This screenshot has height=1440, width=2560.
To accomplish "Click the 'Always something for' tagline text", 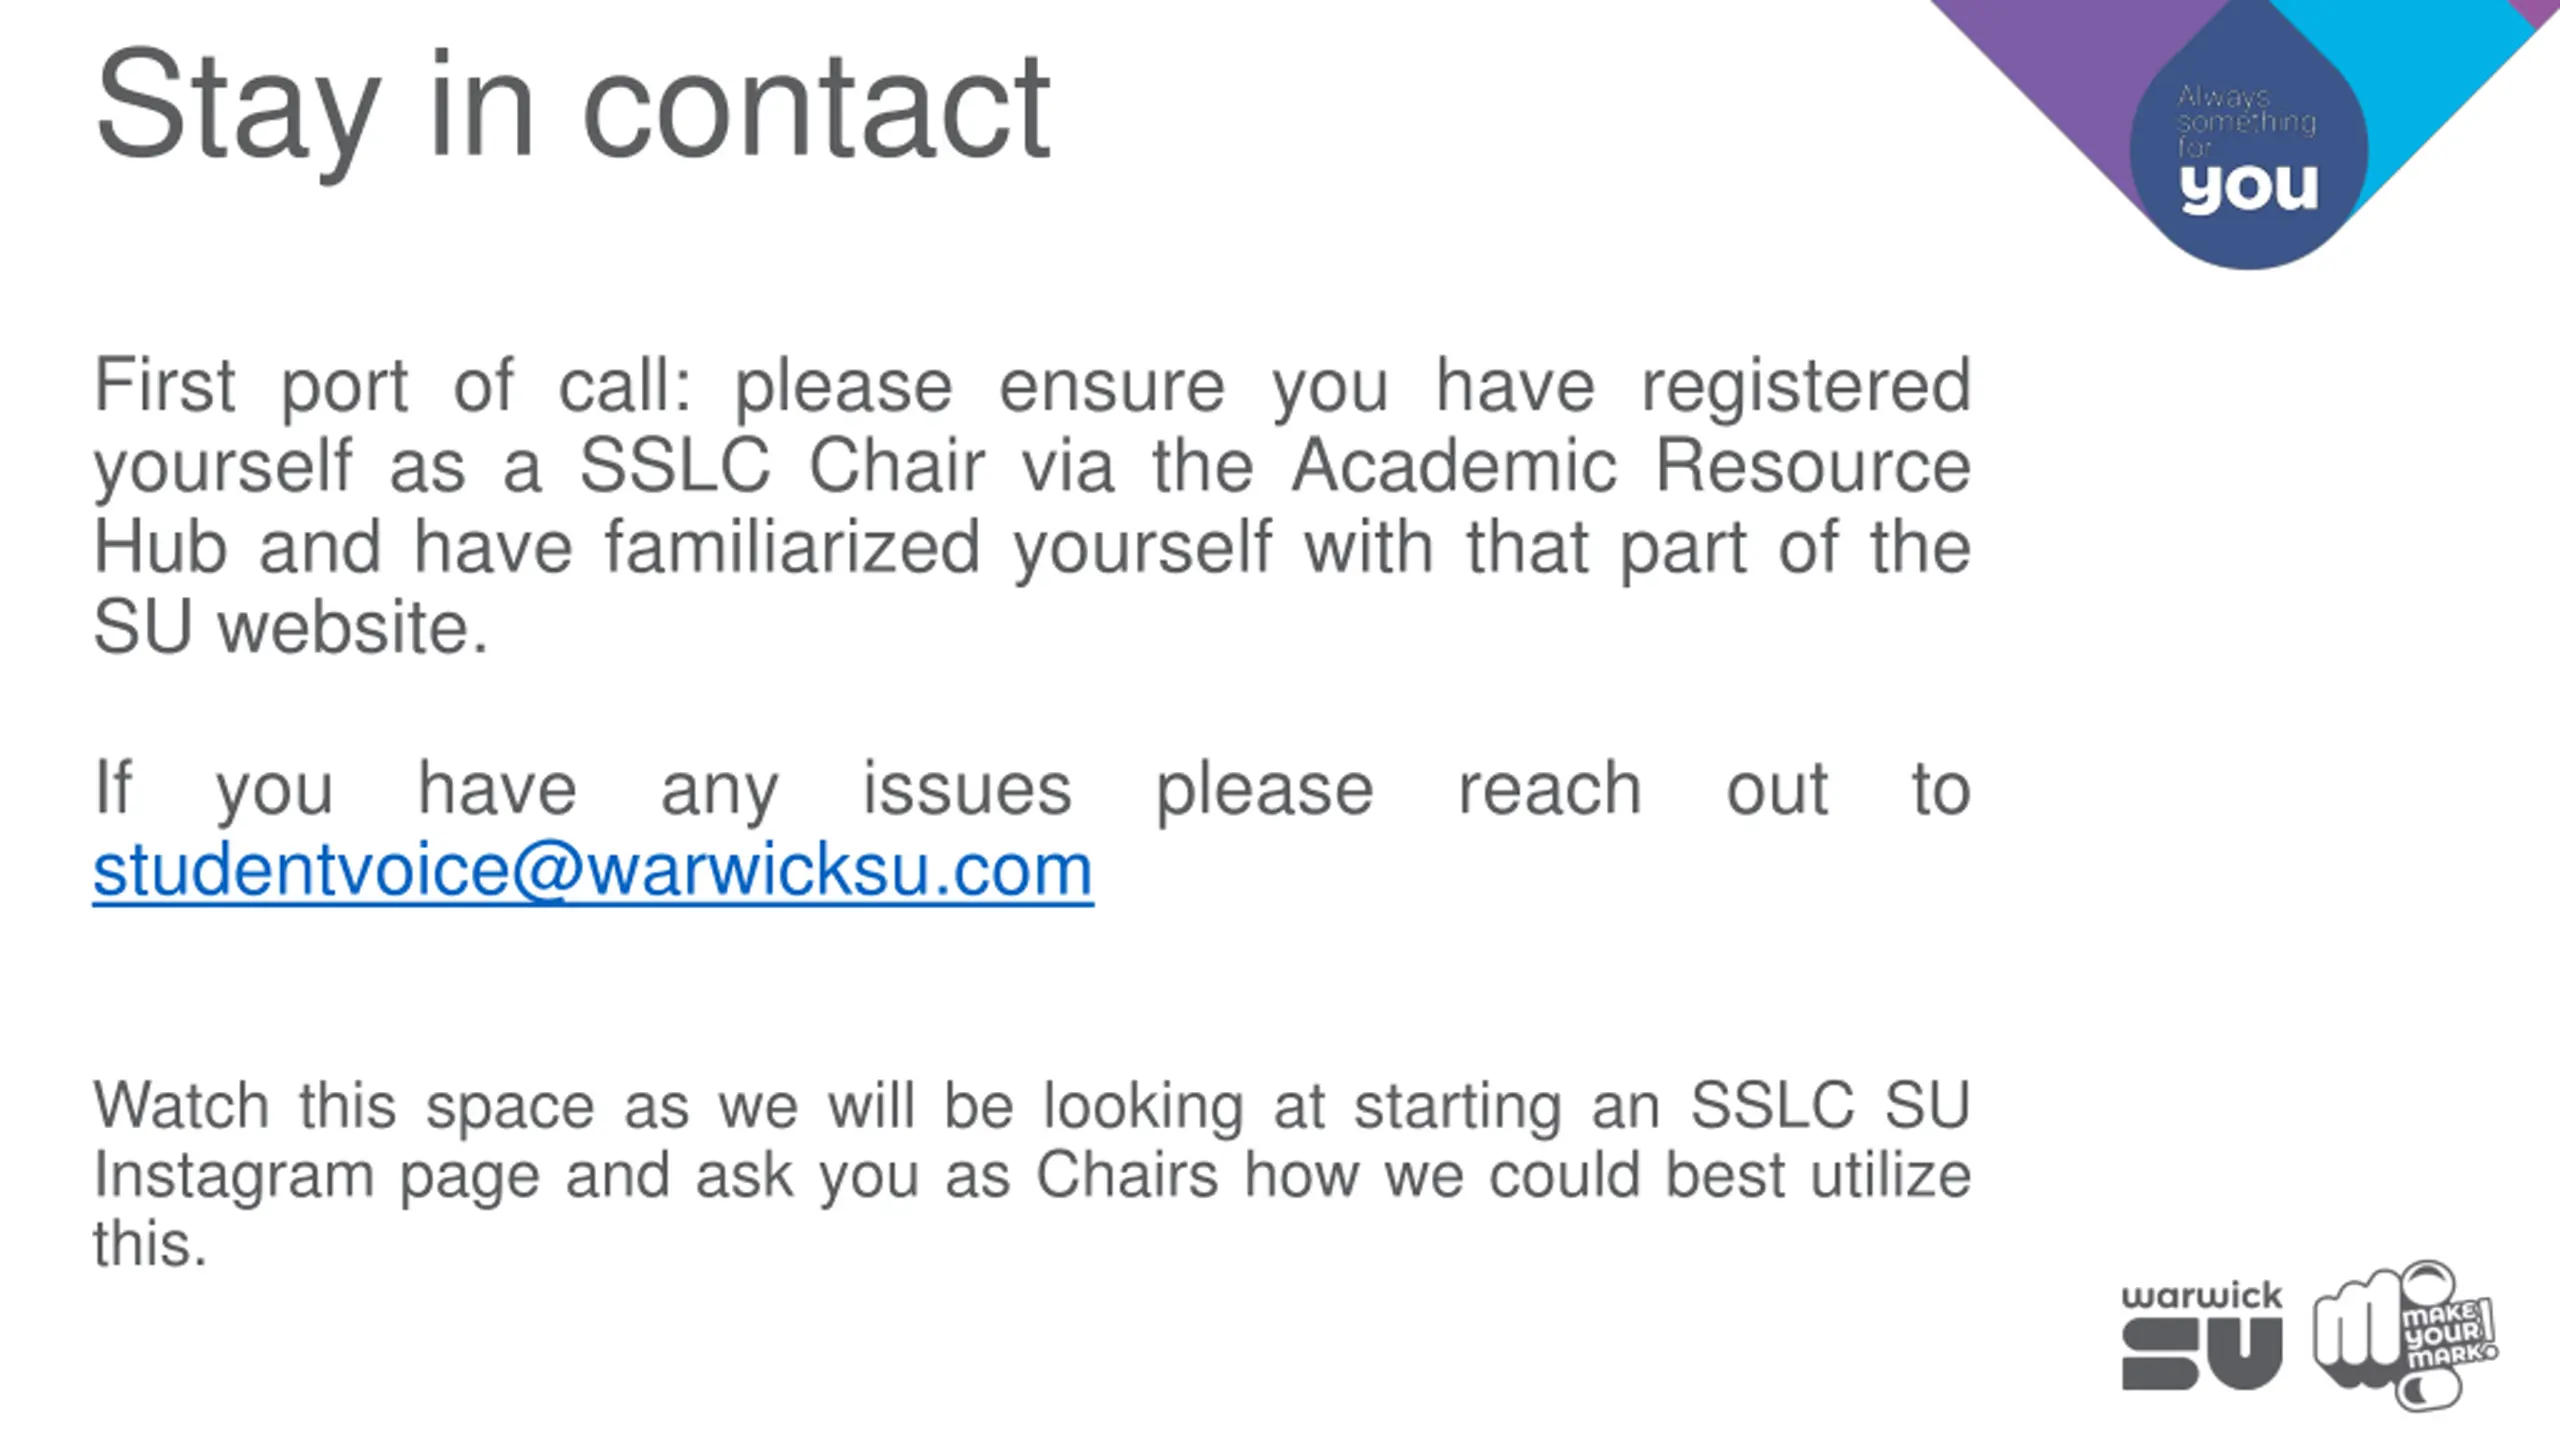I will point(2246,122).
